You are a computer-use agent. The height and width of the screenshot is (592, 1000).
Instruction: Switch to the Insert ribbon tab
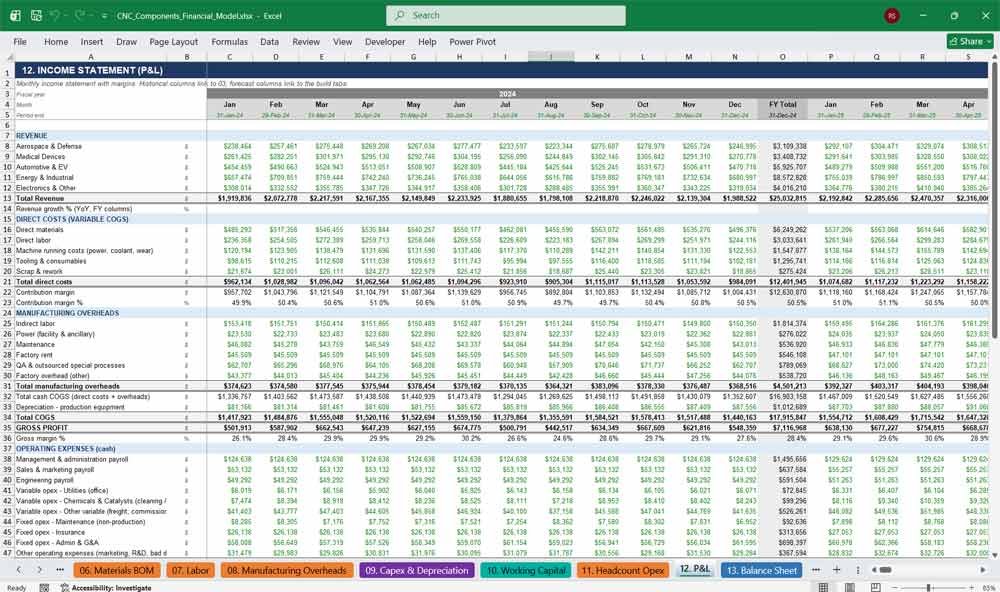pos(92,41)
